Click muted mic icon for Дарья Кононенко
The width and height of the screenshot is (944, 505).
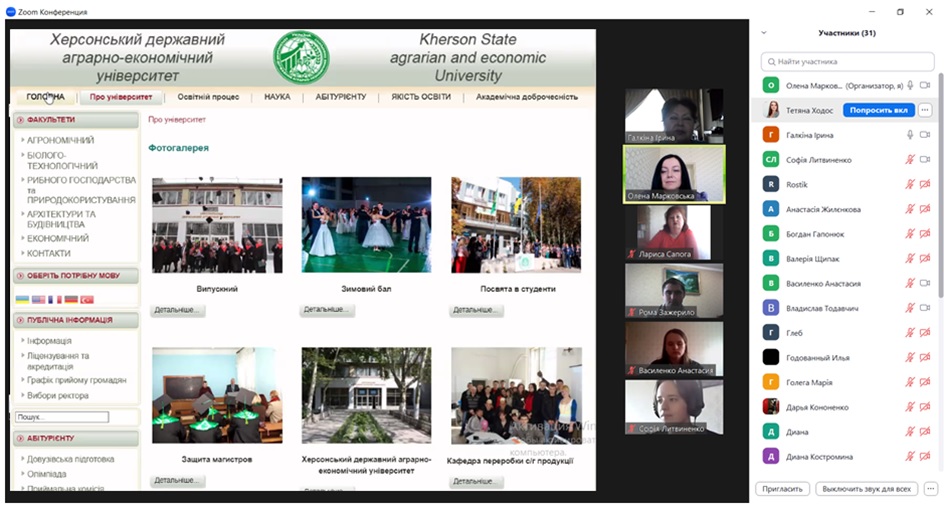[x=910, y=407]
